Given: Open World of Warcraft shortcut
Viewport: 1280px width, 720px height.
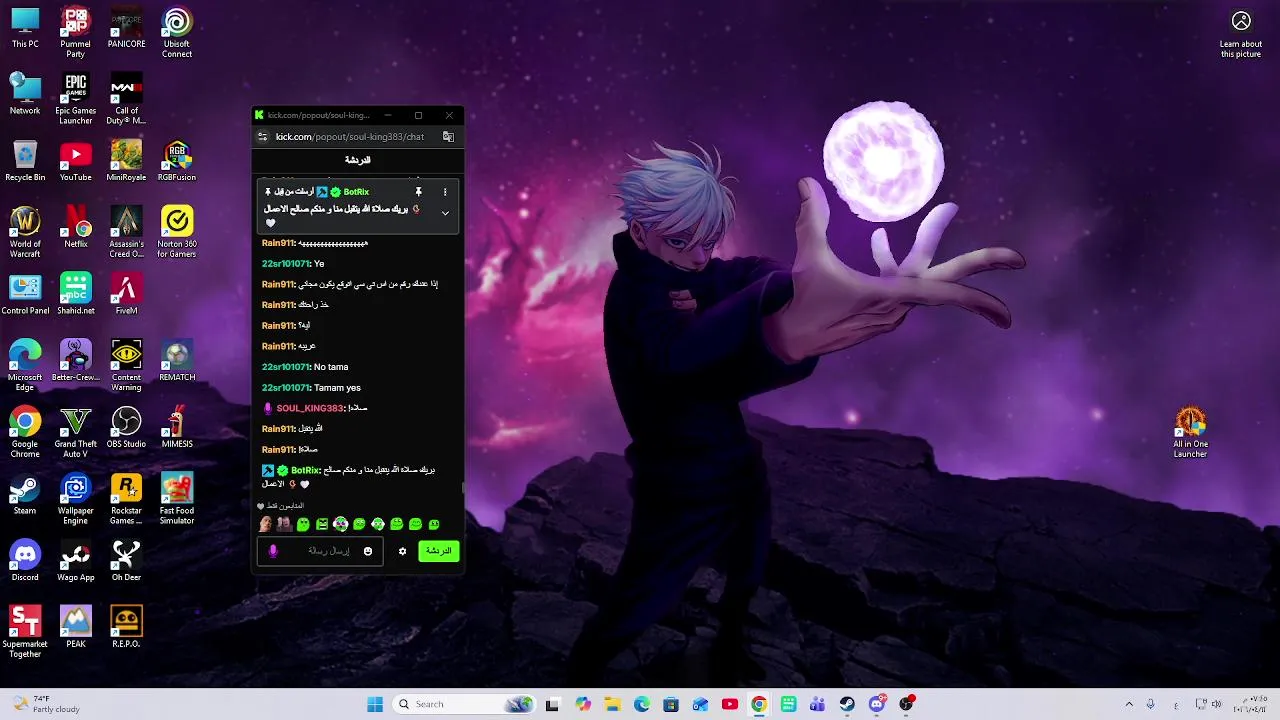Looking at the screenshot, I should (x=25, y=233).
